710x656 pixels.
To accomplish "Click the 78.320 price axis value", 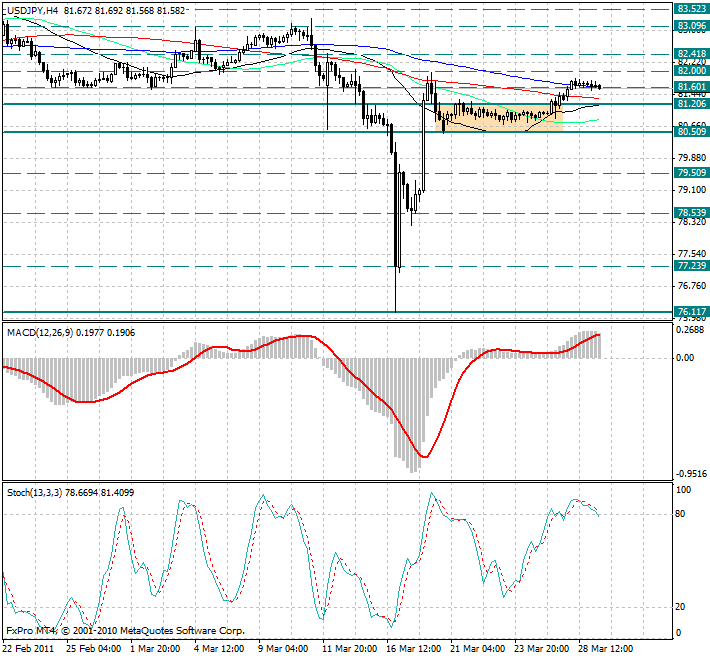I will (x=692, y=222).
